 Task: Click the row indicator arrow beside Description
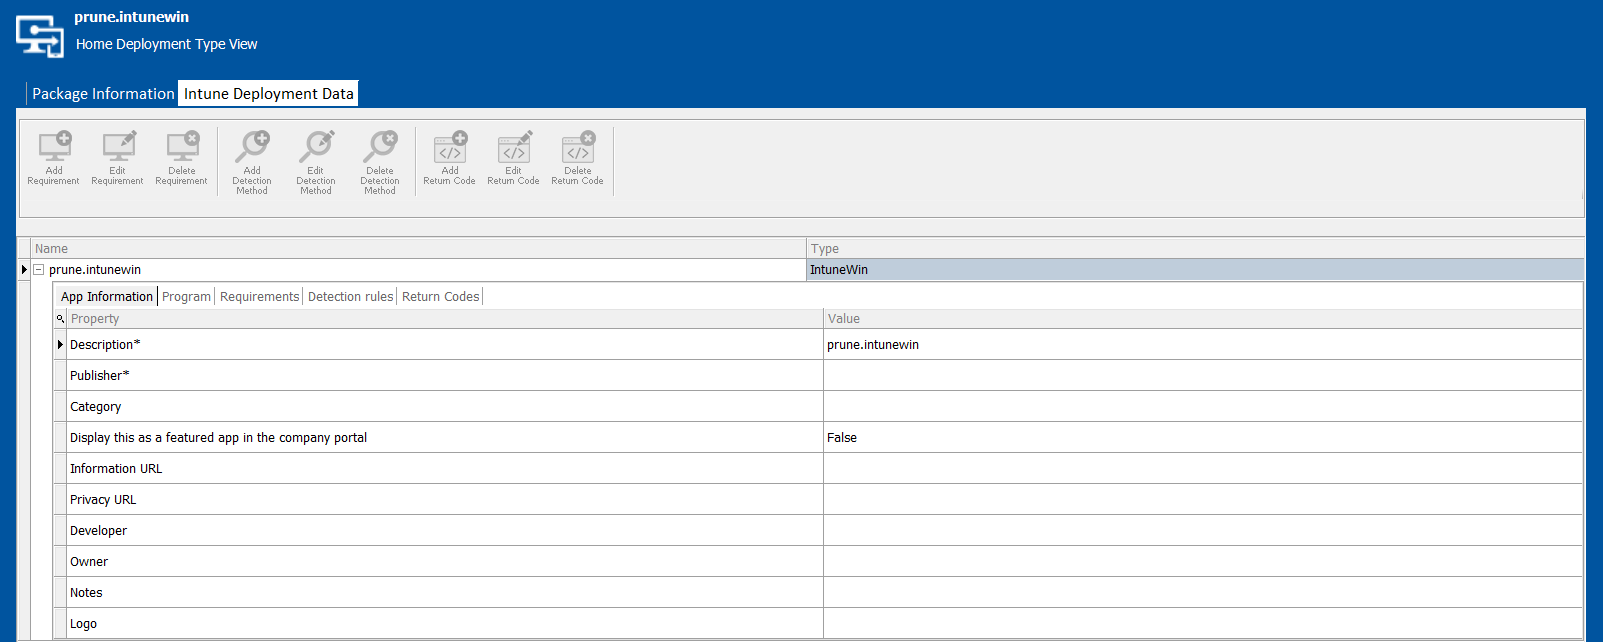[x=60, y=345]
